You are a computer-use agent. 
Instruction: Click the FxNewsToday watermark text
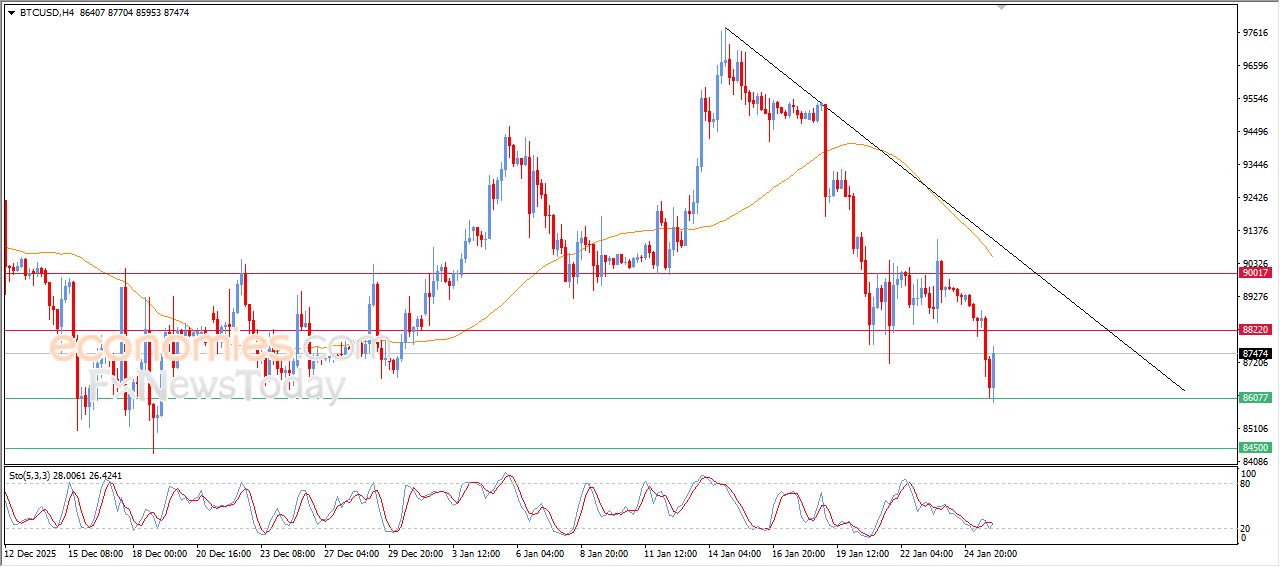[x=215, y=385]
